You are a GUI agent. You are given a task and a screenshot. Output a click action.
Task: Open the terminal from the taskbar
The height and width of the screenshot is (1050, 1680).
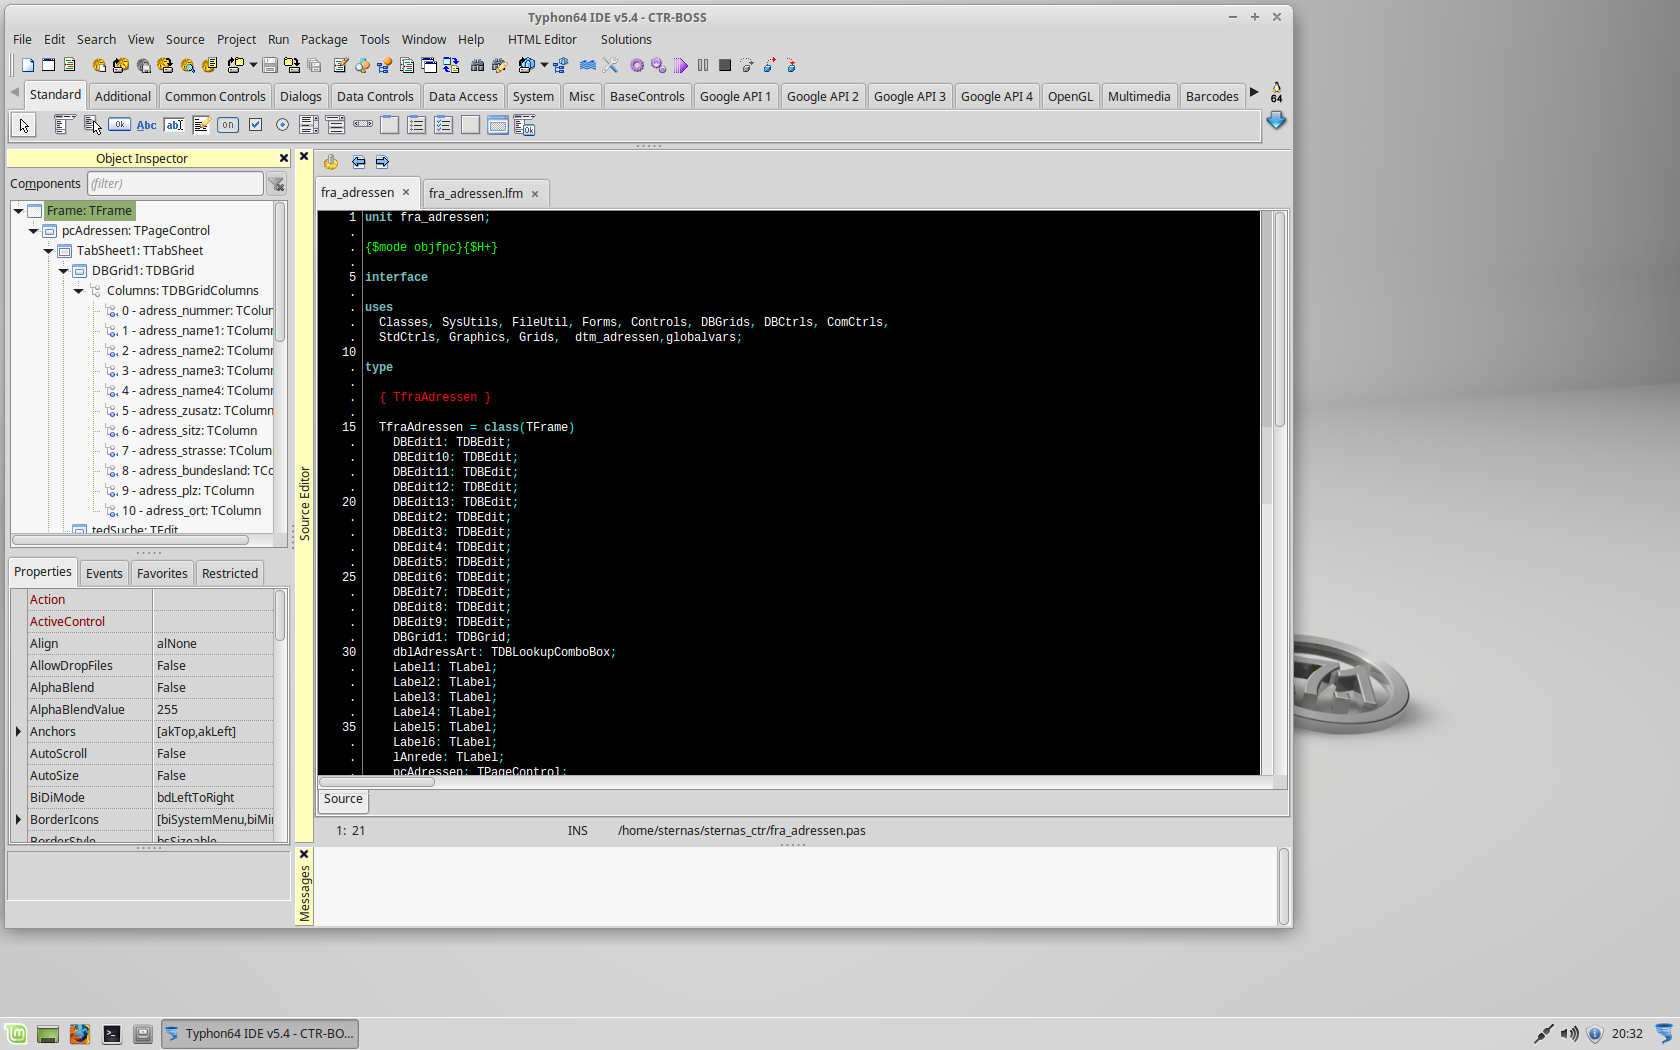coord(111,1034)
